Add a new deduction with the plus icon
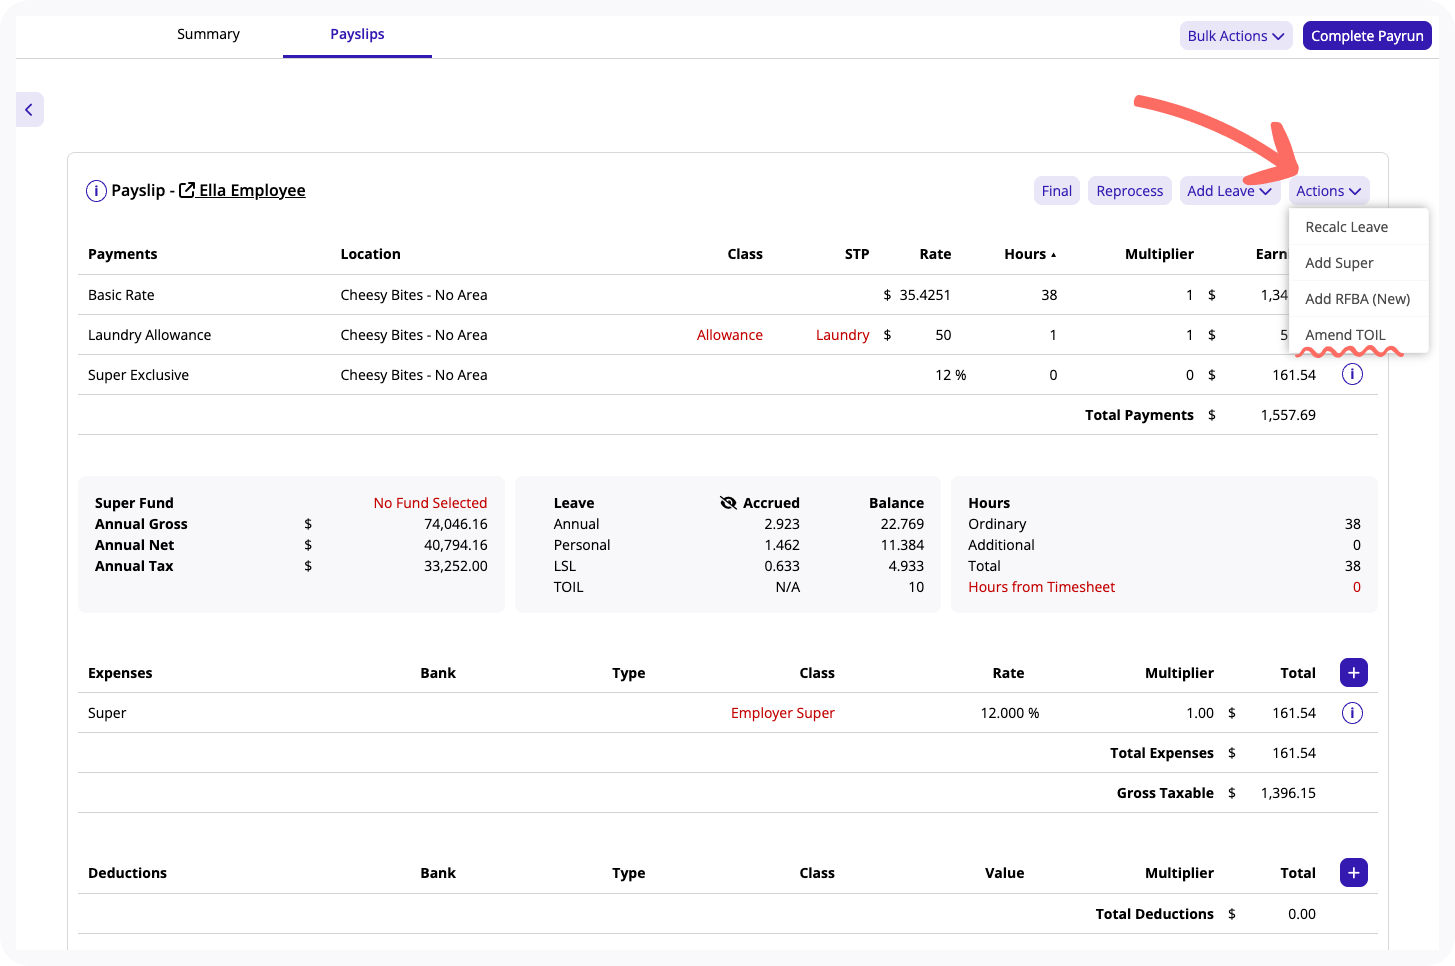This screenshot has height=966, width=1455. pos(1354,873)
